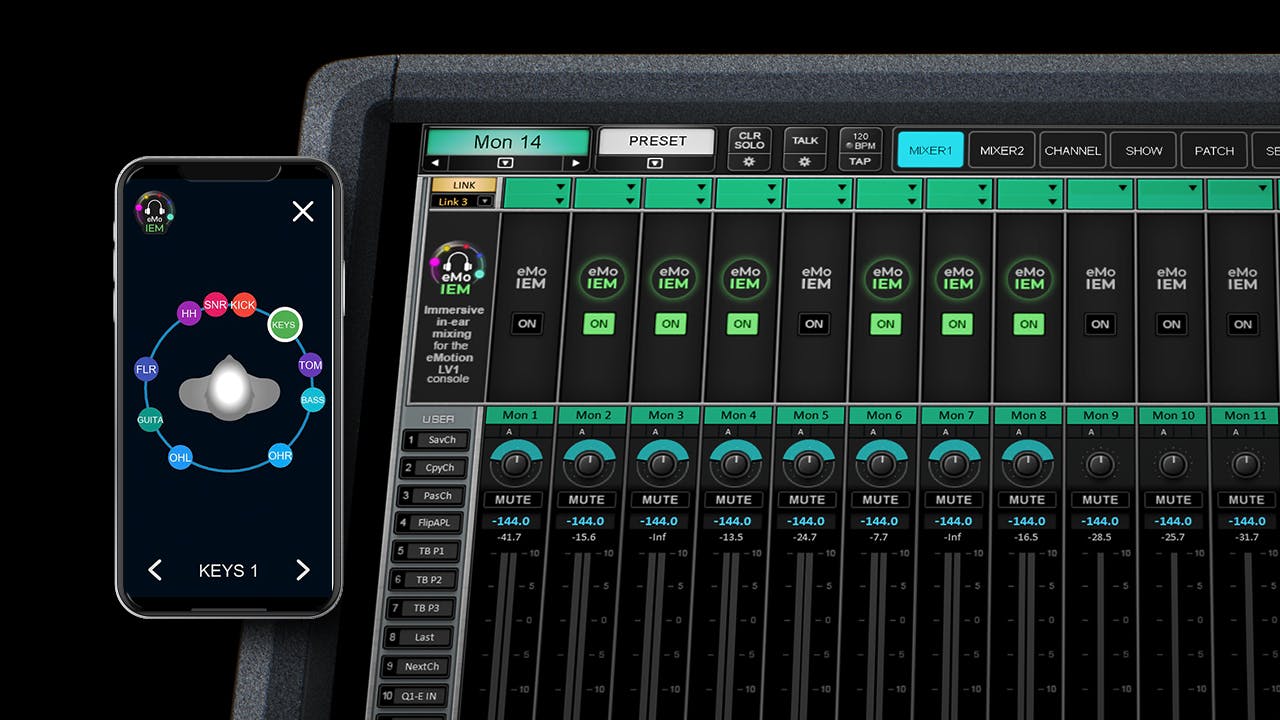Select the HH node on the phone circle

189,314
